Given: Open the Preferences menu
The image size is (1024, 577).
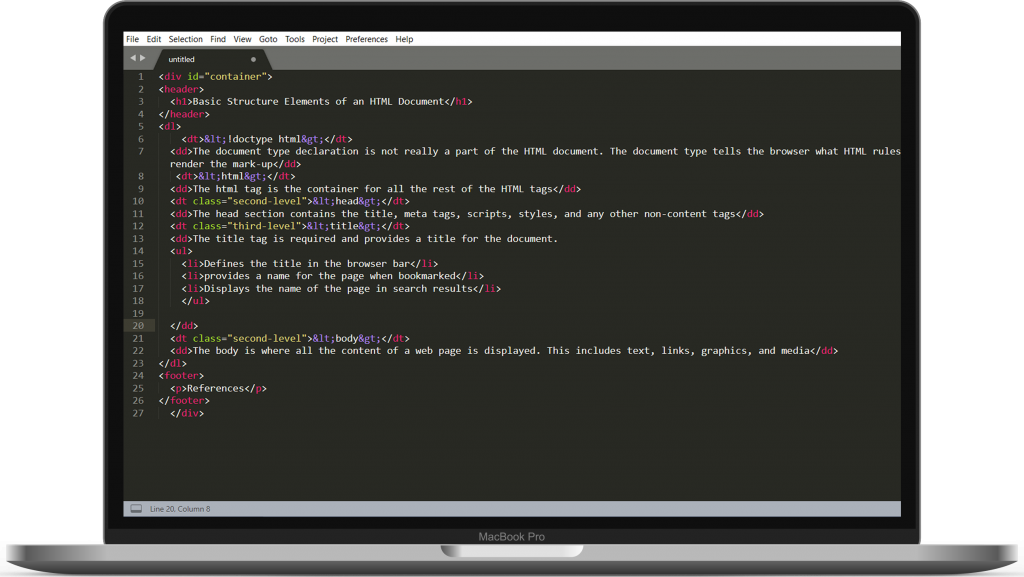Looking at the screenshot, I should 366,39.
